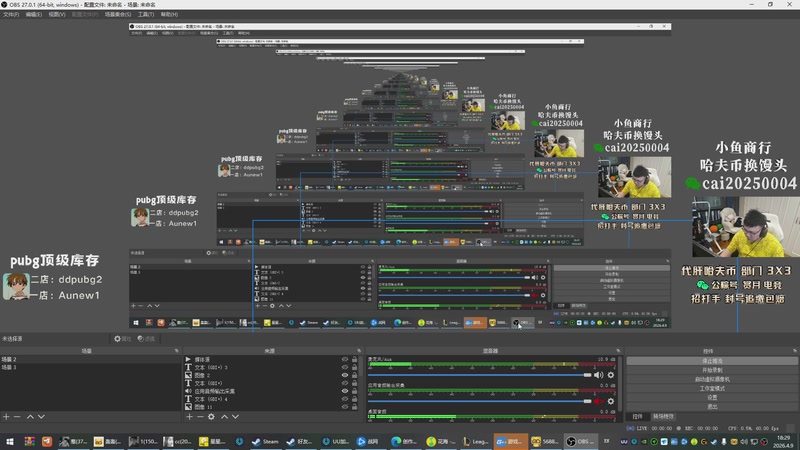Select 场景 3 in scenes list
The height and width of the screenshot is (450, 800).
[x=90, y=367]
